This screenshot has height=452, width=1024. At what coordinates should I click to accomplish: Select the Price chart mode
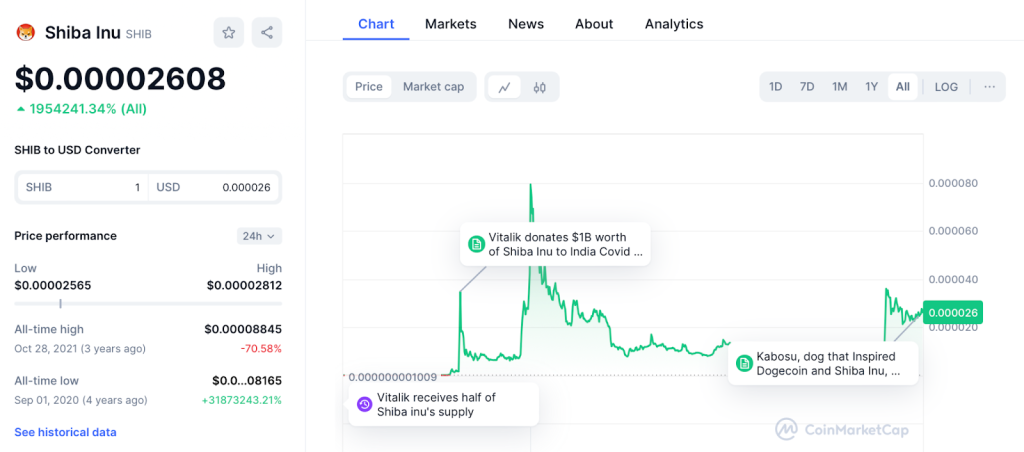(x=369, y=87)
